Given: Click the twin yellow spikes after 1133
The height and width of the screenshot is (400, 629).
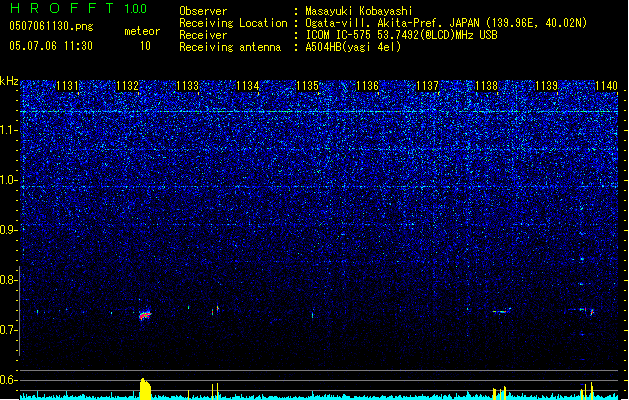Looking at the screenshot, I should [215, 391].
